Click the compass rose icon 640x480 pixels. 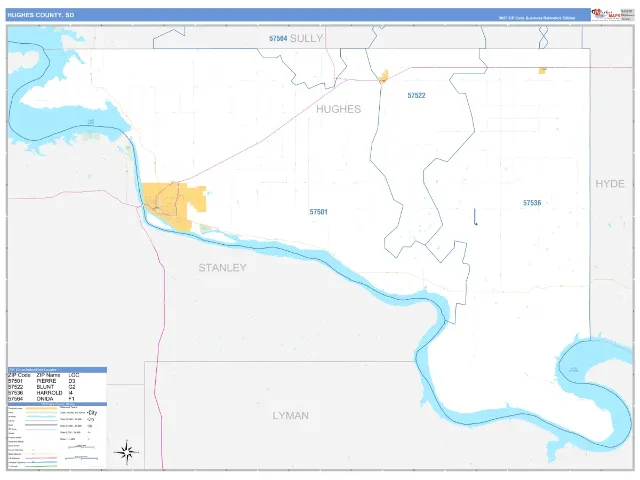point(127,452)
